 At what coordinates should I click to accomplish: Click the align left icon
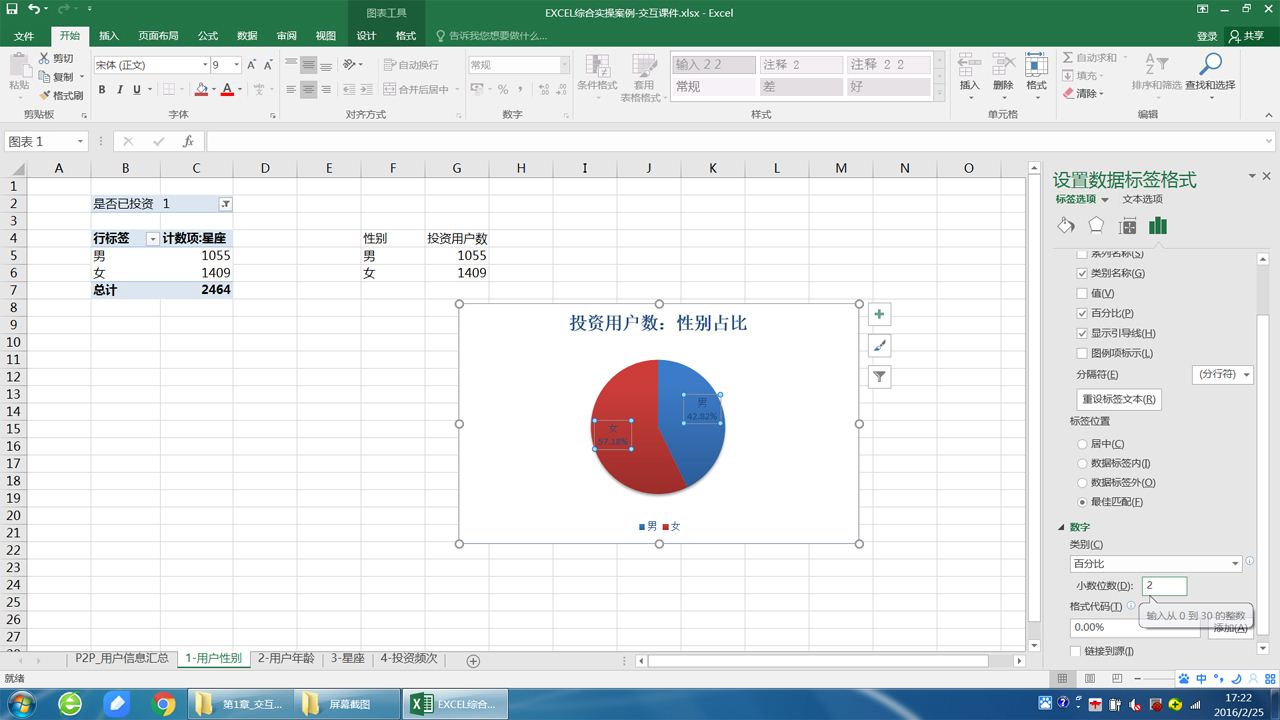[291, 90]
